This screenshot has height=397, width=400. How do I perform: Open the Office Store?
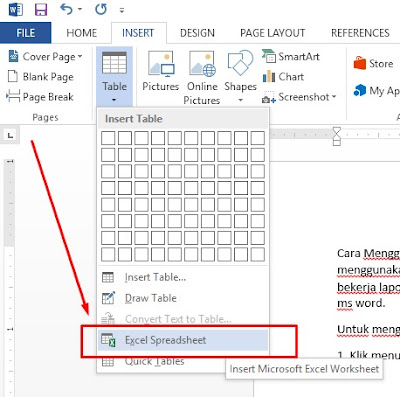(373, 63)
